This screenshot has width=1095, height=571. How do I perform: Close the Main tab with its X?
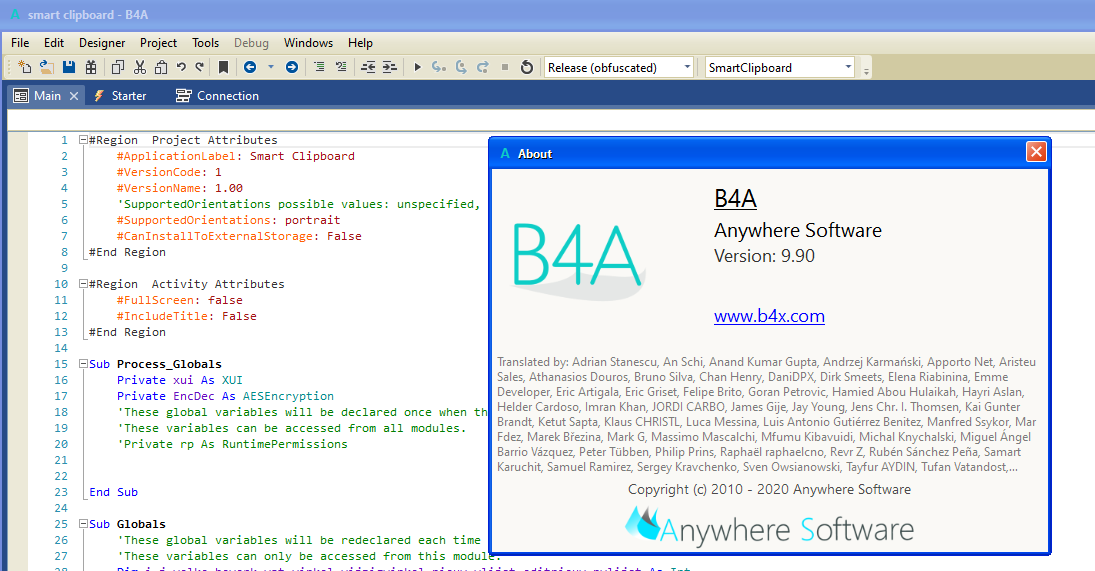(74, 96)
